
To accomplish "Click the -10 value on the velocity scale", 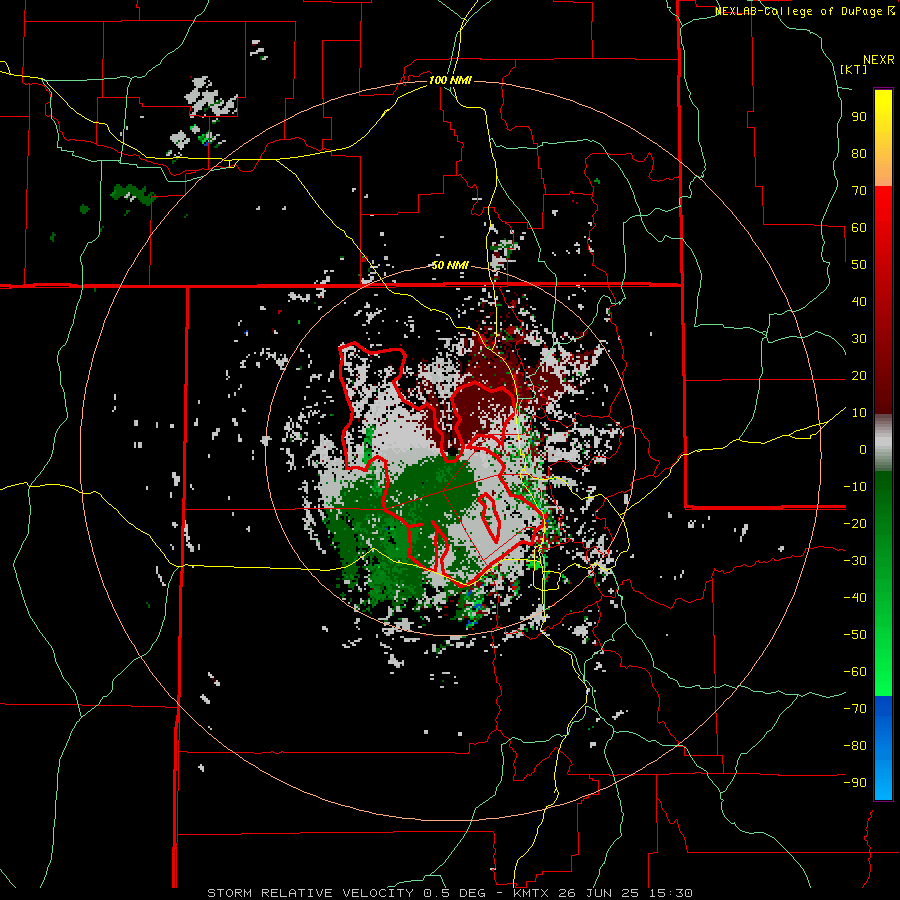I will [x=855, y=487].
